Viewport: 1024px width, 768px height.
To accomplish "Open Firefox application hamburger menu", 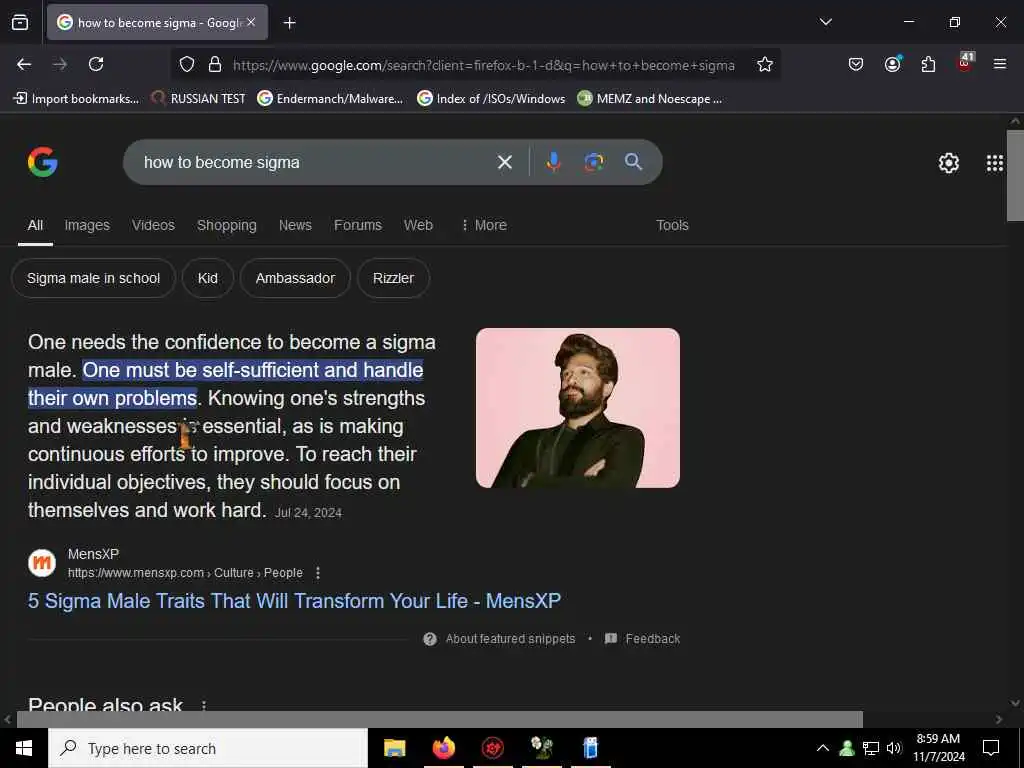I will [999, 64].
